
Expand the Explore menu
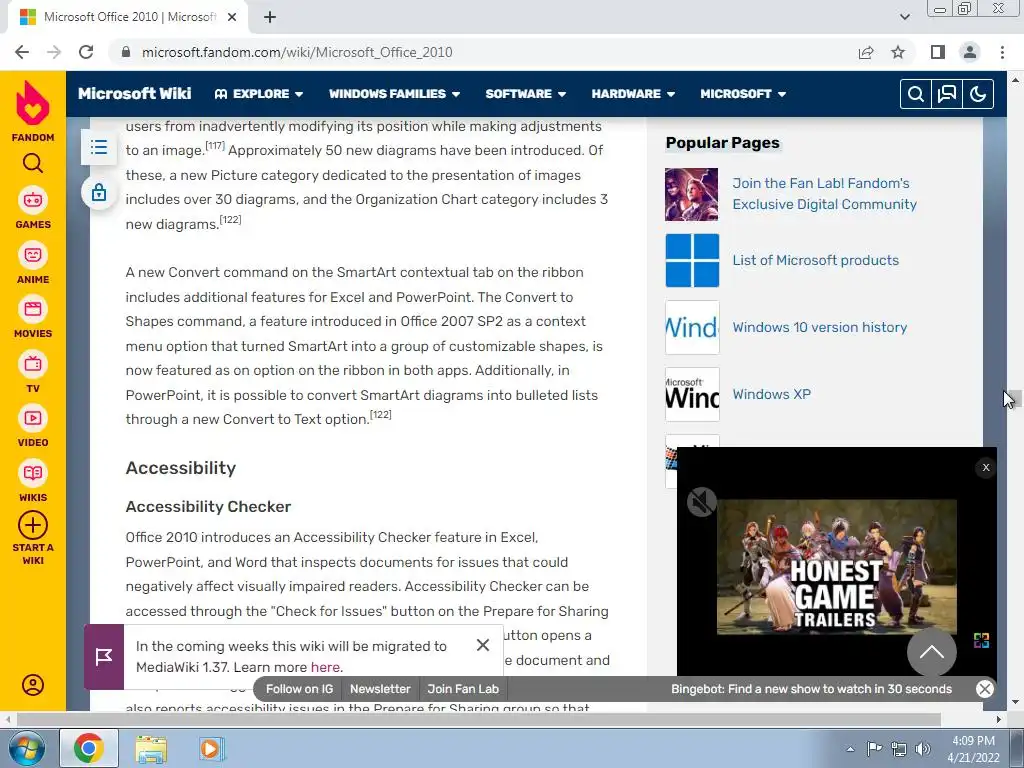click(x=259, y=94)
